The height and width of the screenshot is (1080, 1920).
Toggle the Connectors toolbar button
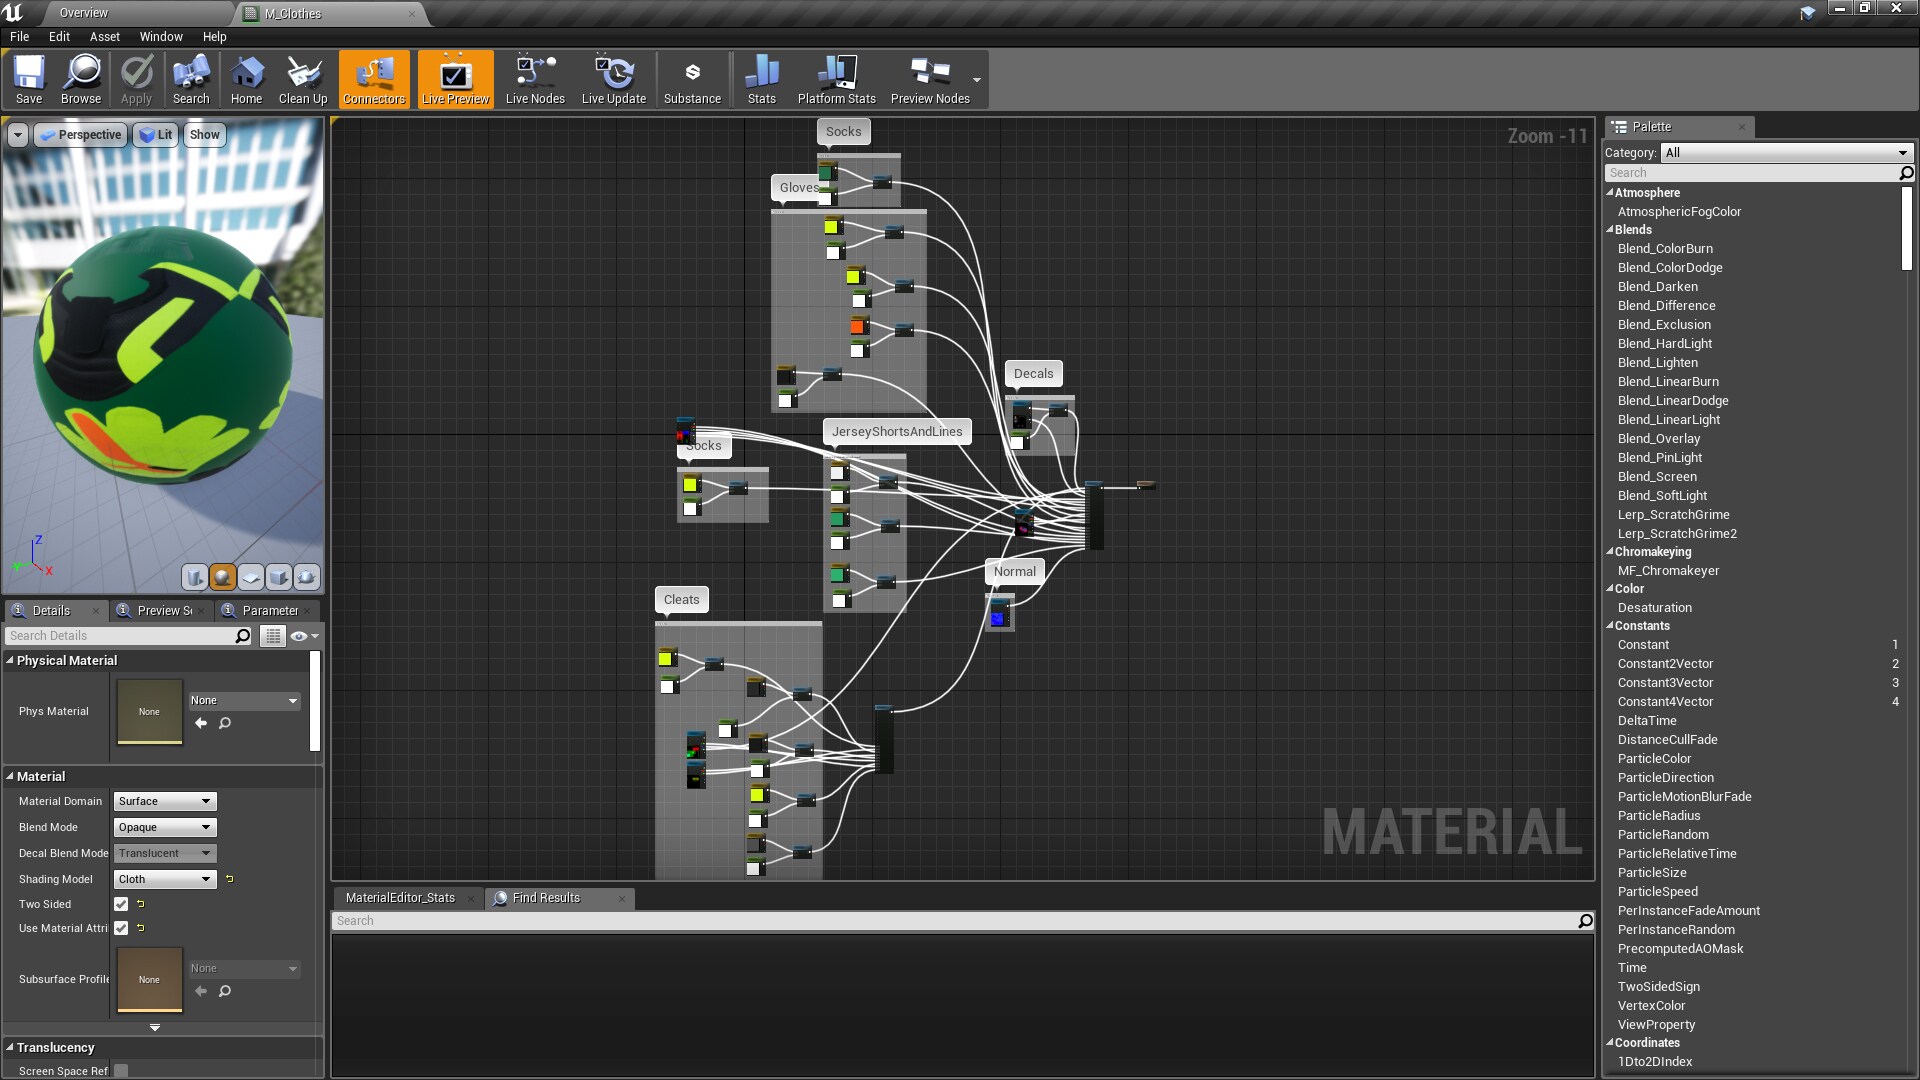point(374,79)
